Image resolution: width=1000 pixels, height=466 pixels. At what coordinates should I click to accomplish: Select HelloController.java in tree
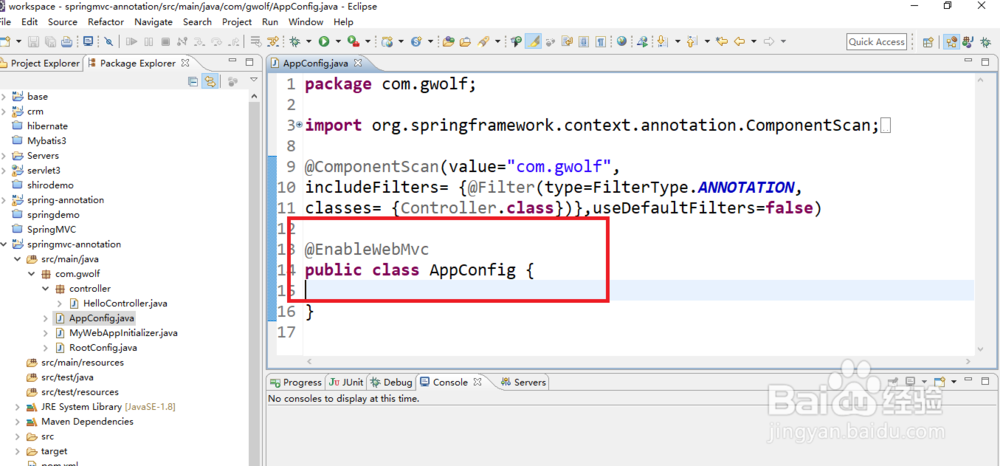pos(125,303)
